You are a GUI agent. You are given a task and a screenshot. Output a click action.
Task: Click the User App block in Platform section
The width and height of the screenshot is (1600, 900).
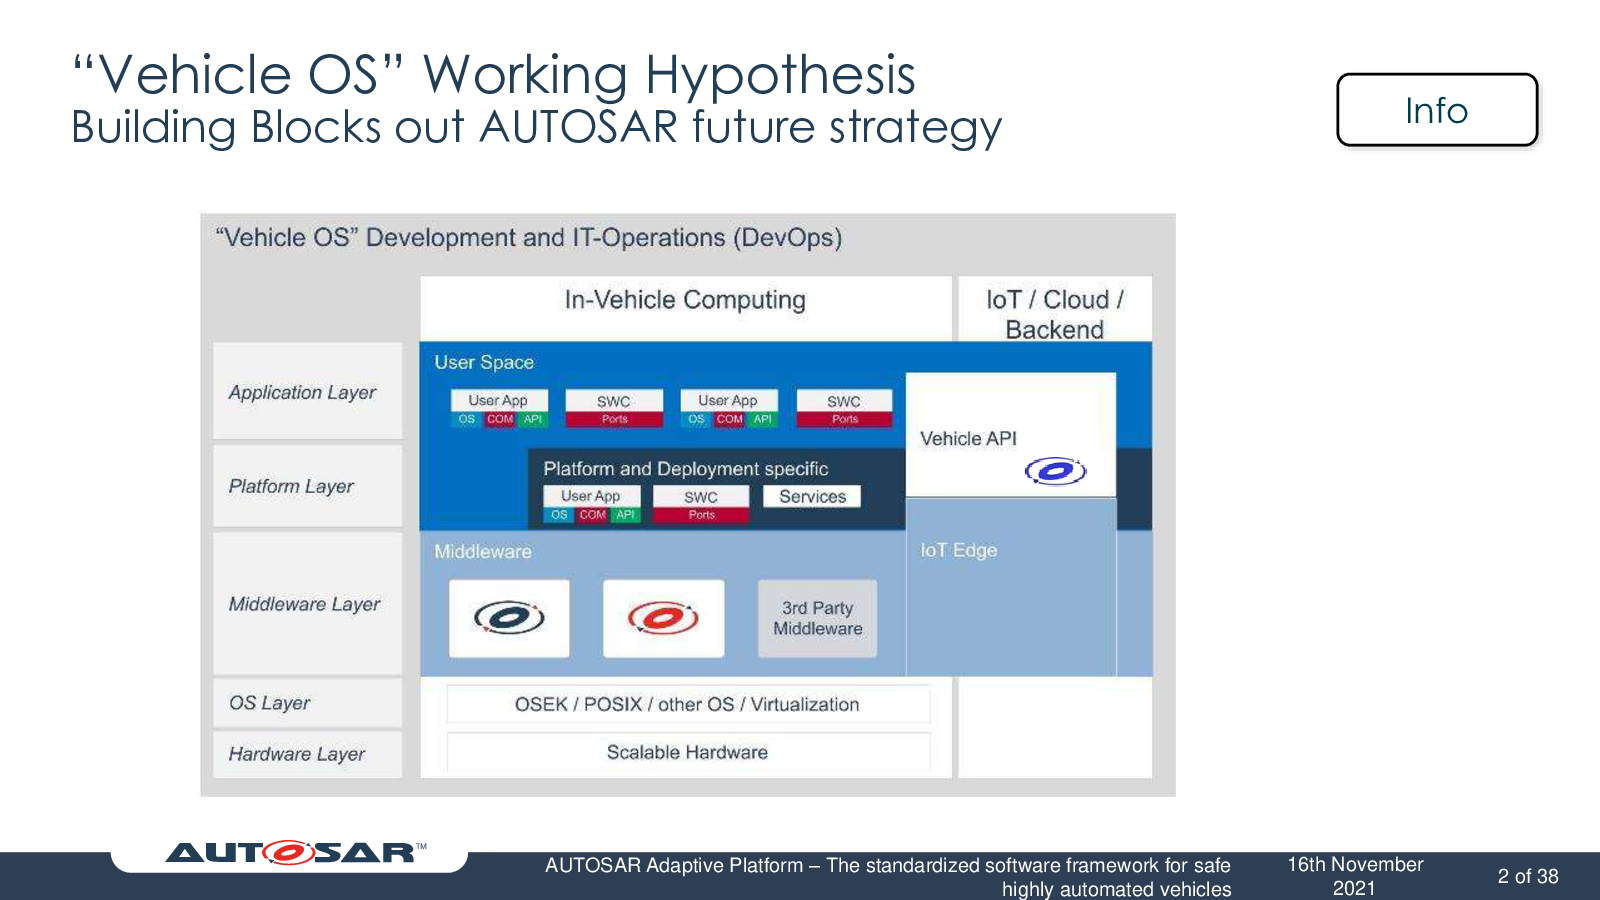(591, 504)
